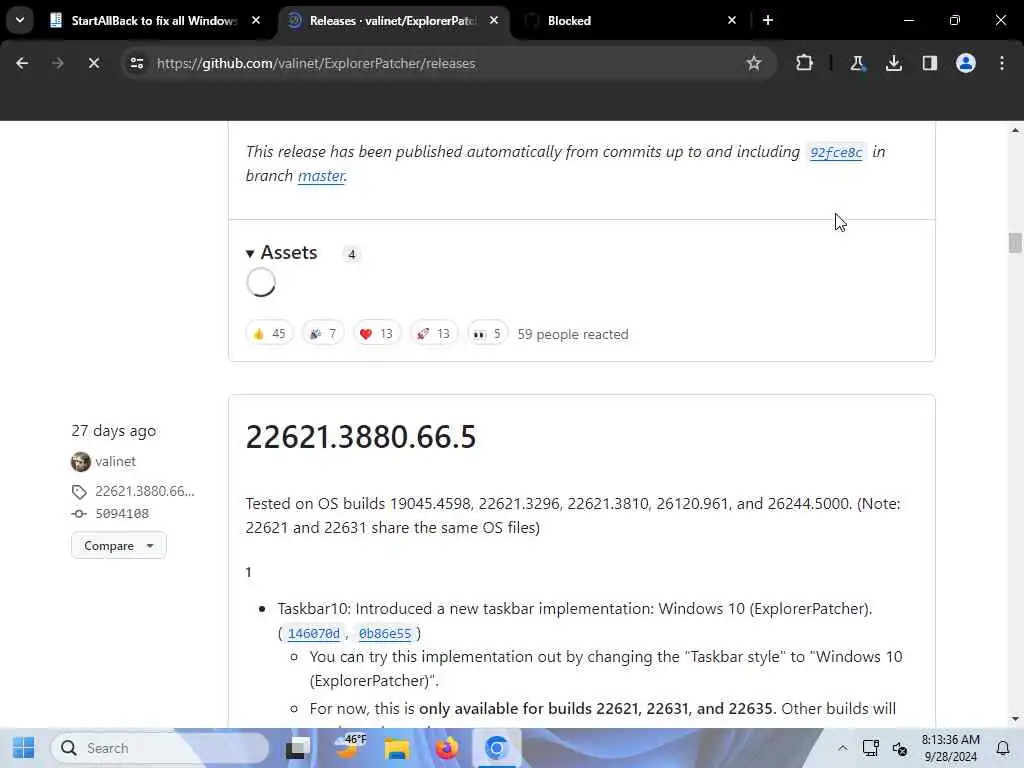Open tag 22621.3880.66... link

tap(144, 491)
